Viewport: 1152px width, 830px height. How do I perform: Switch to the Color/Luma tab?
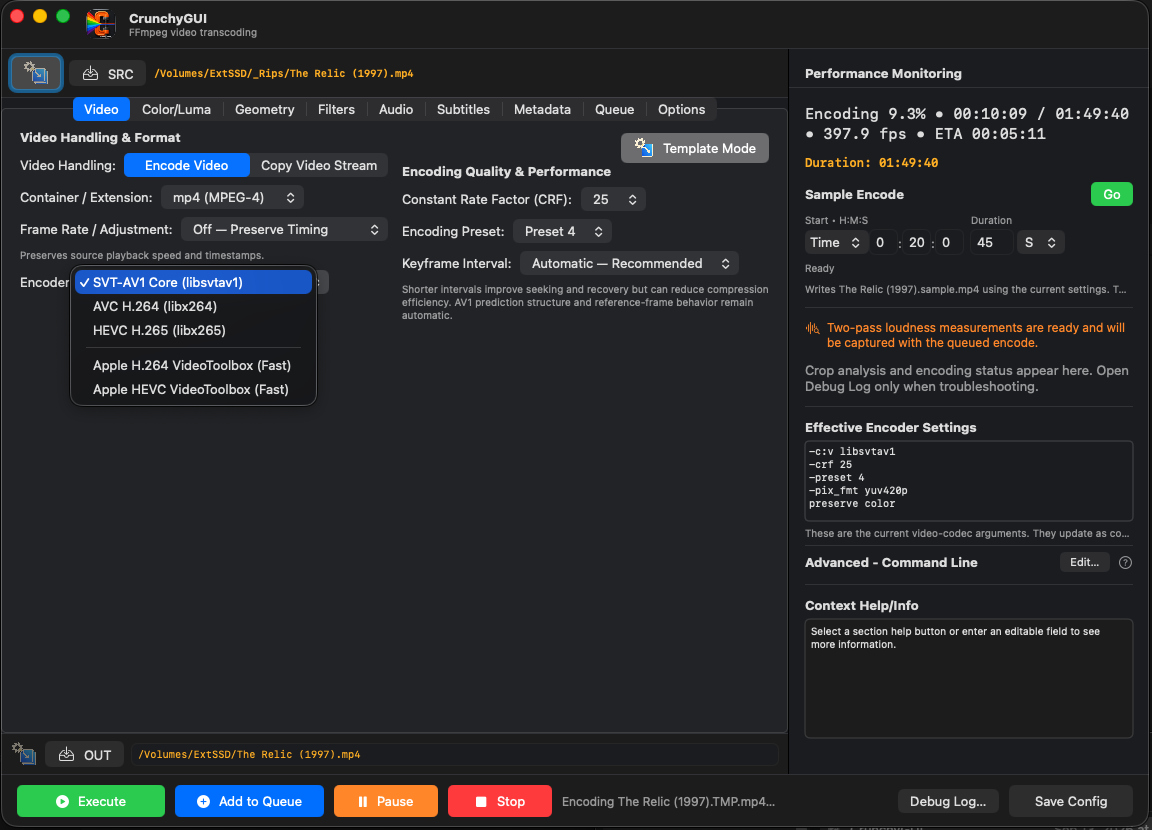click(176, 109)
